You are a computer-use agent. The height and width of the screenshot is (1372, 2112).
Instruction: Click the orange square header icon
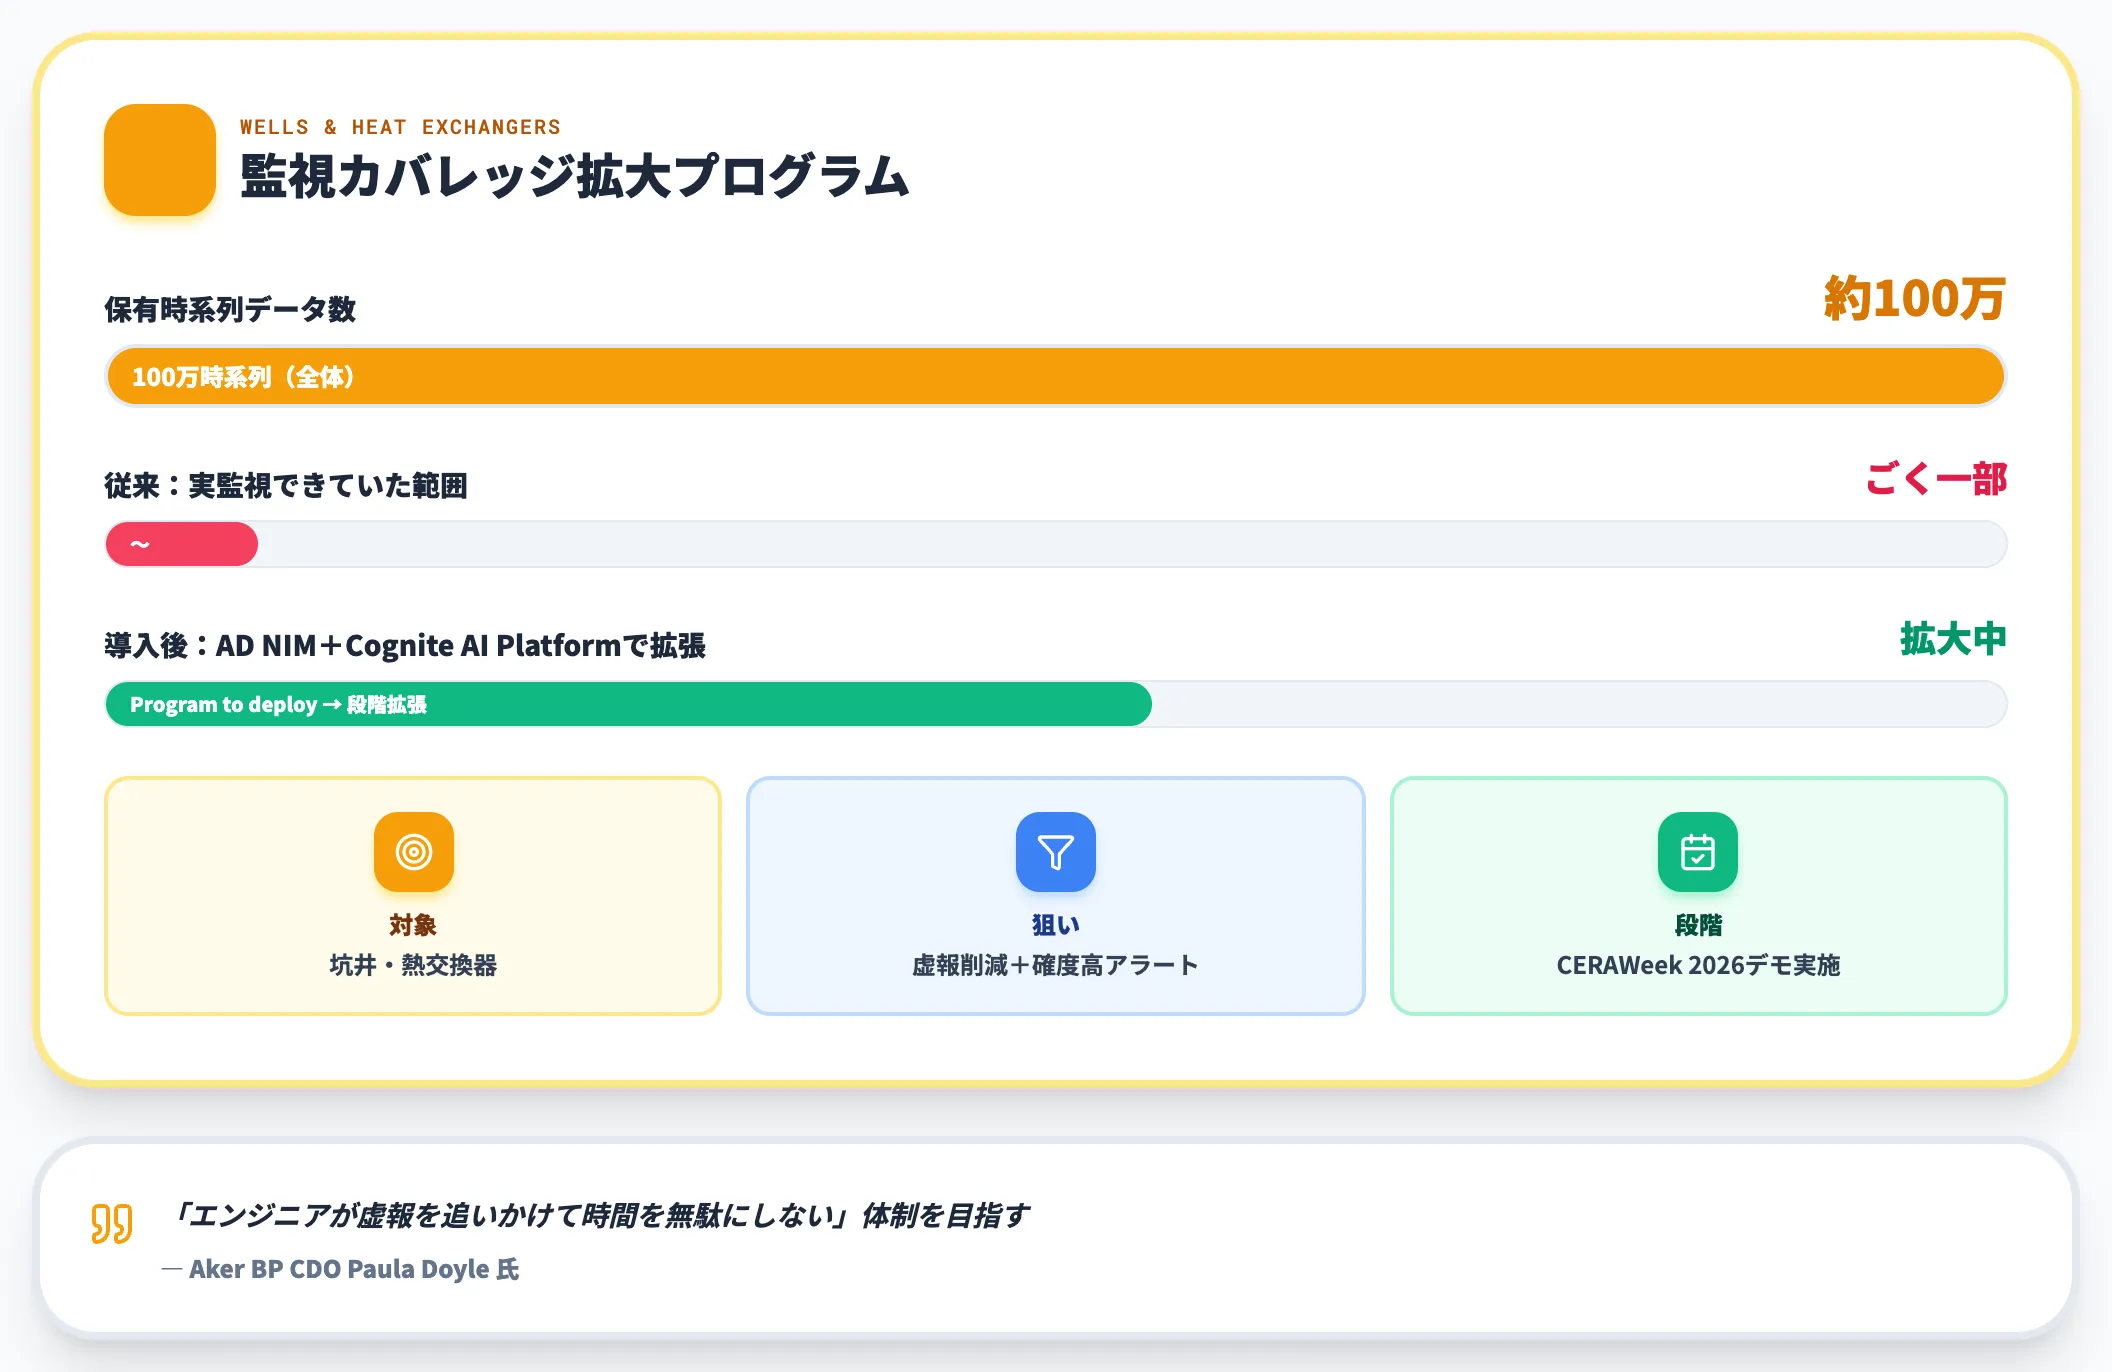(160, 160)
